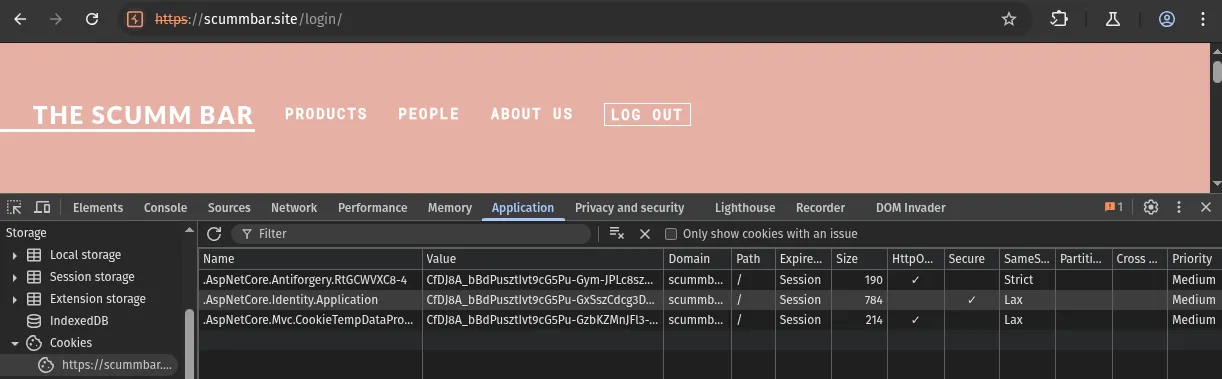Click the Cookies cookie icon
This screenshot has height=379, width=1222.
[x=34, y=343]
